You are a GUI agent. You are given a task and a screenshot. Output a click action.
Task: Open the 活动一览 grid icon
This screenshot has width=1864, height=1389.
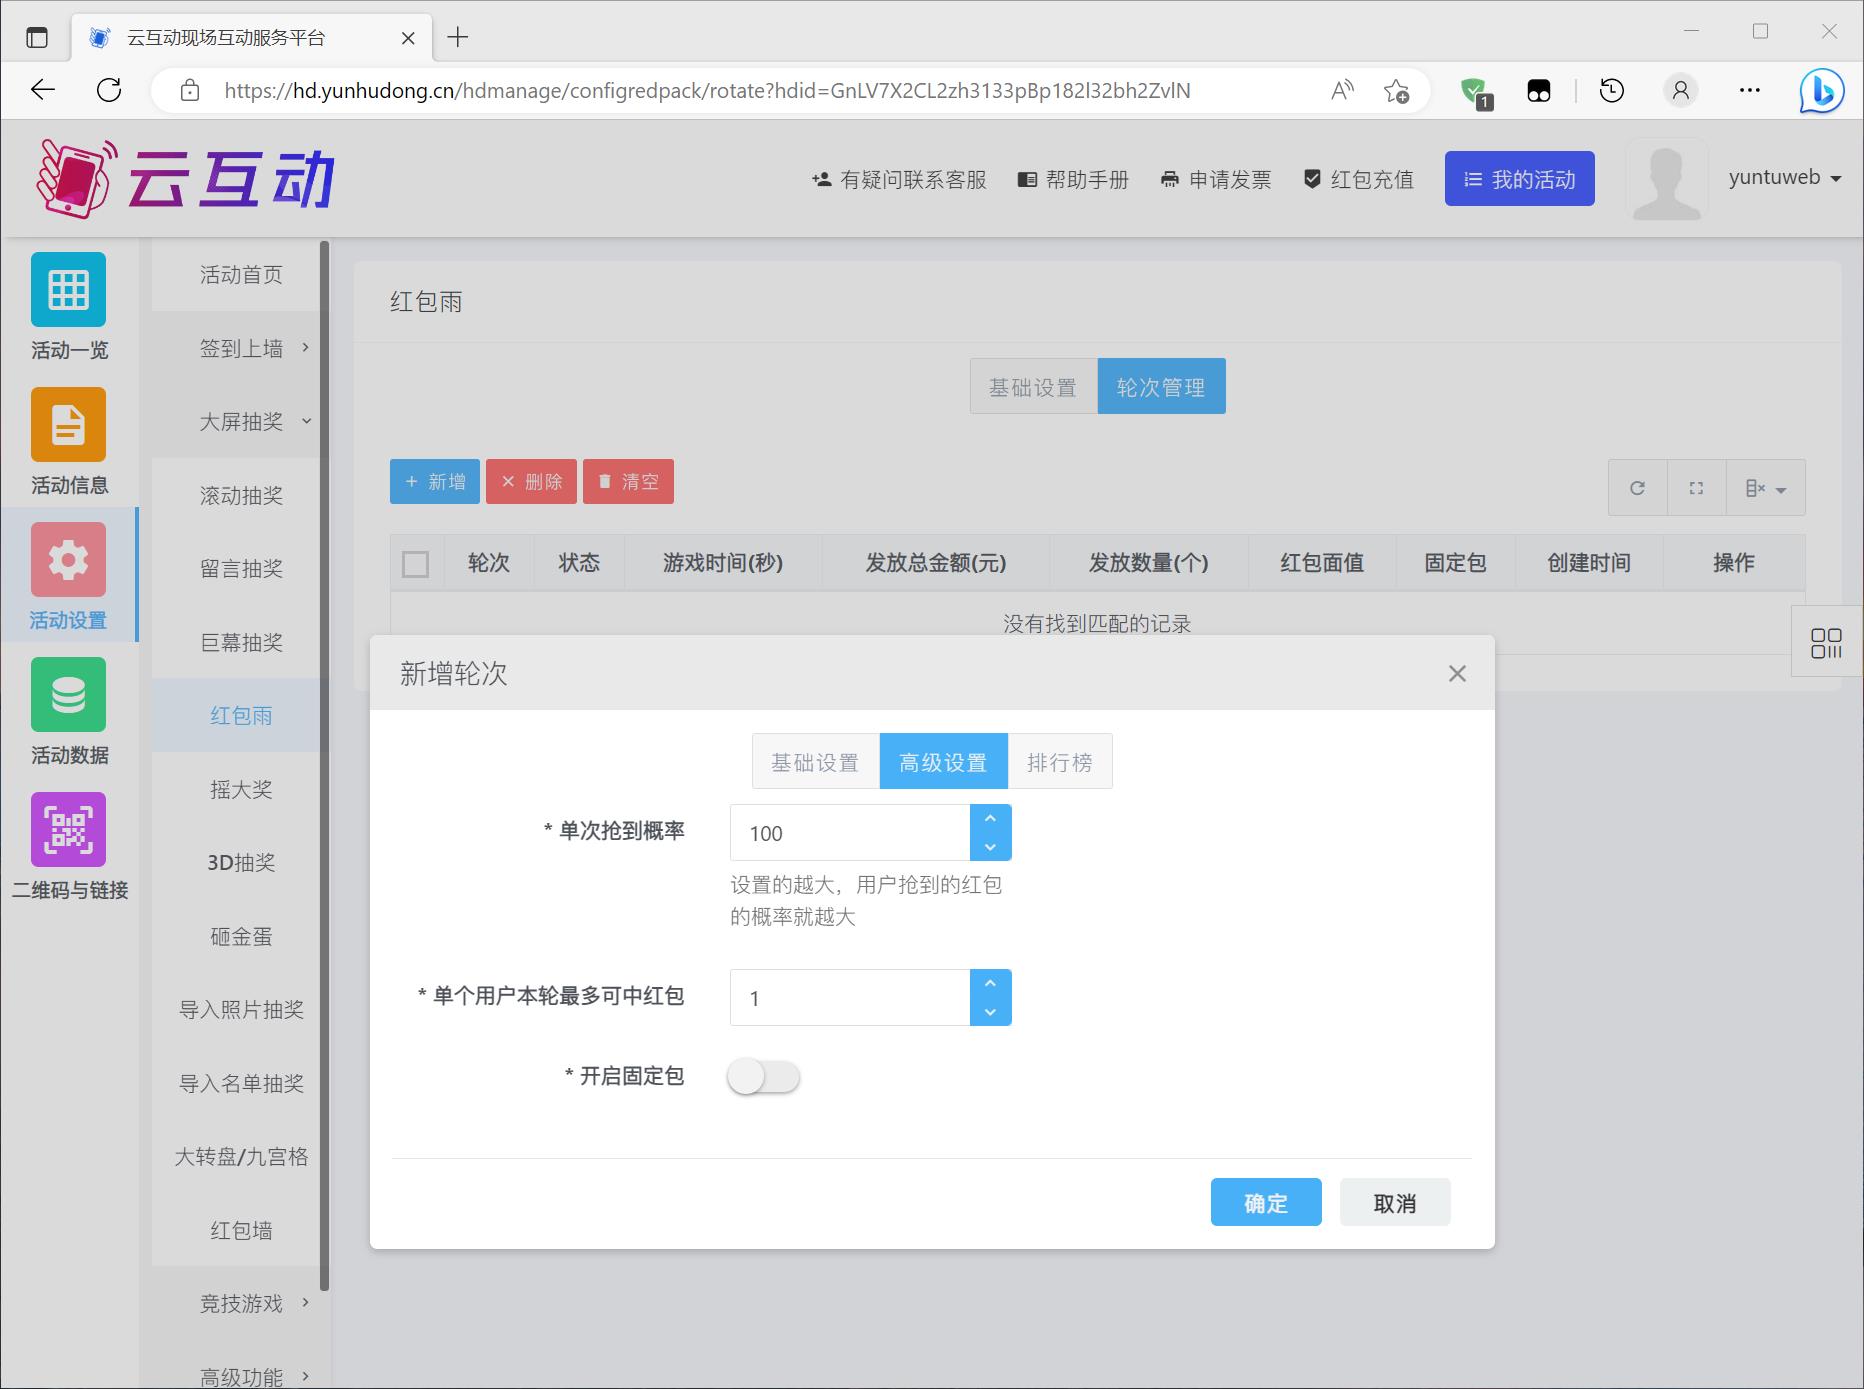coord(68,290)
